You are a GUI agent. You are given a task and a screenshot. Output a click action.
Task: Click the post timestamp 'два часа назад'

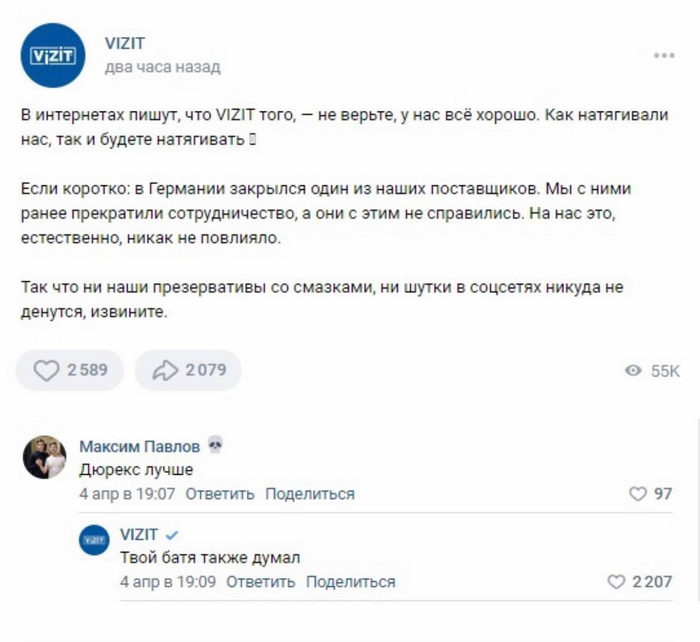click(162, 67)
